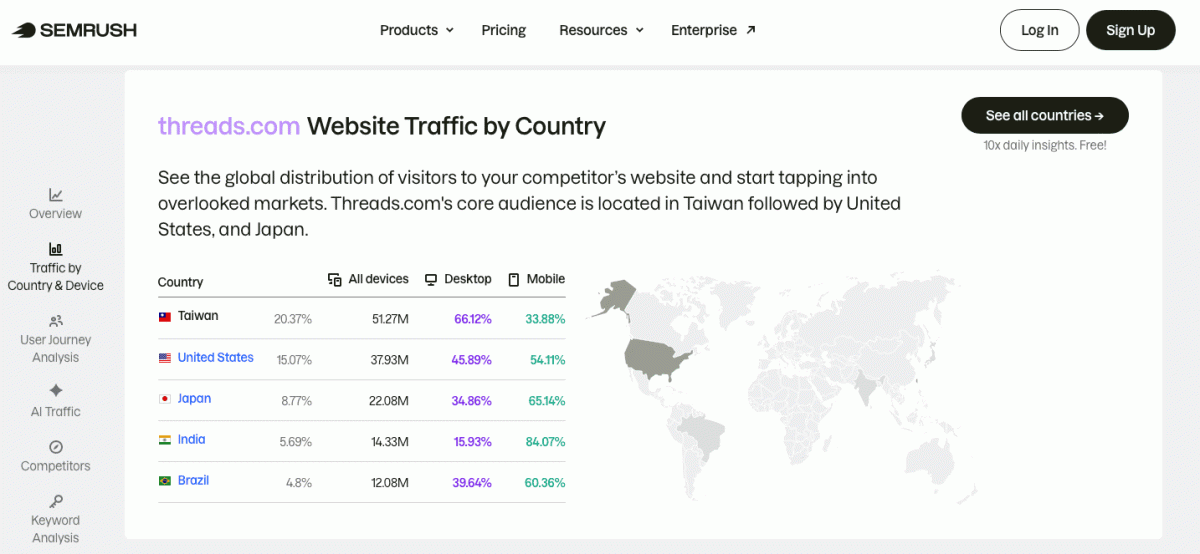The width and height of the screenshot is (1200, 554).
Task: Click the Overview sidebar label
Action: [56, 214]
